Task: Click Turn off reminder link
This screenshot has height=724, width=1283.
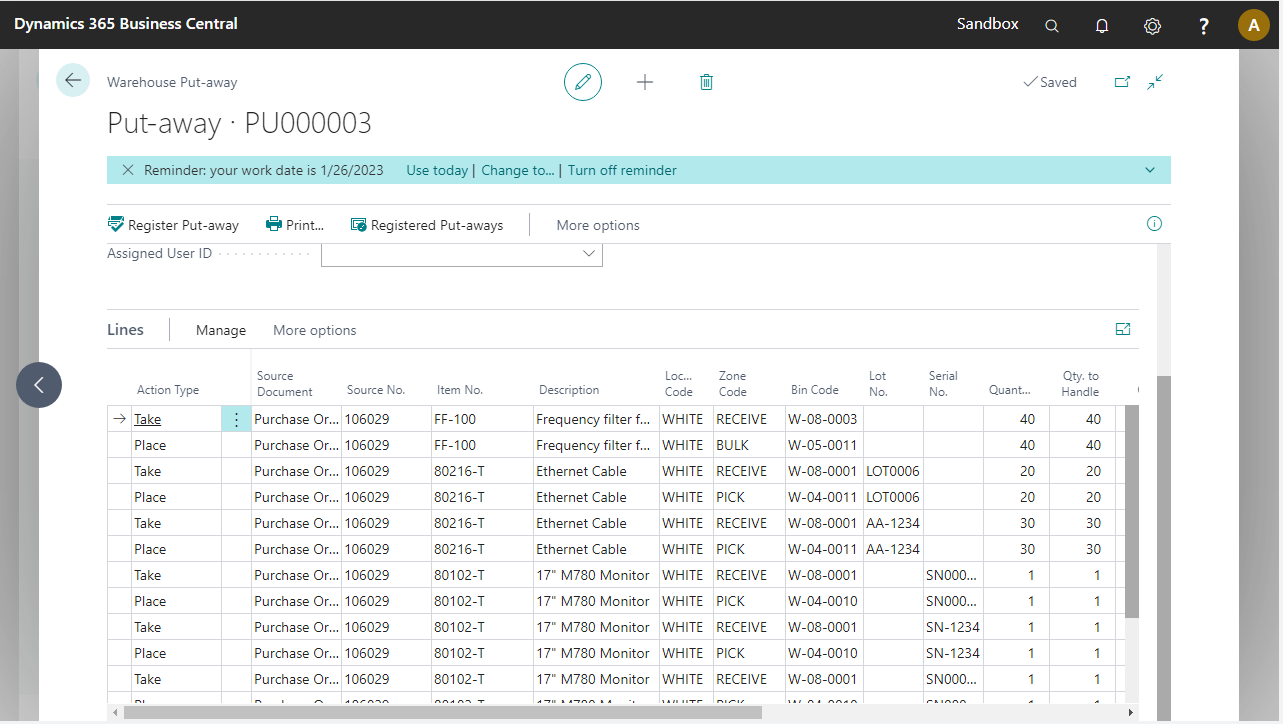Action: (622, 170)
